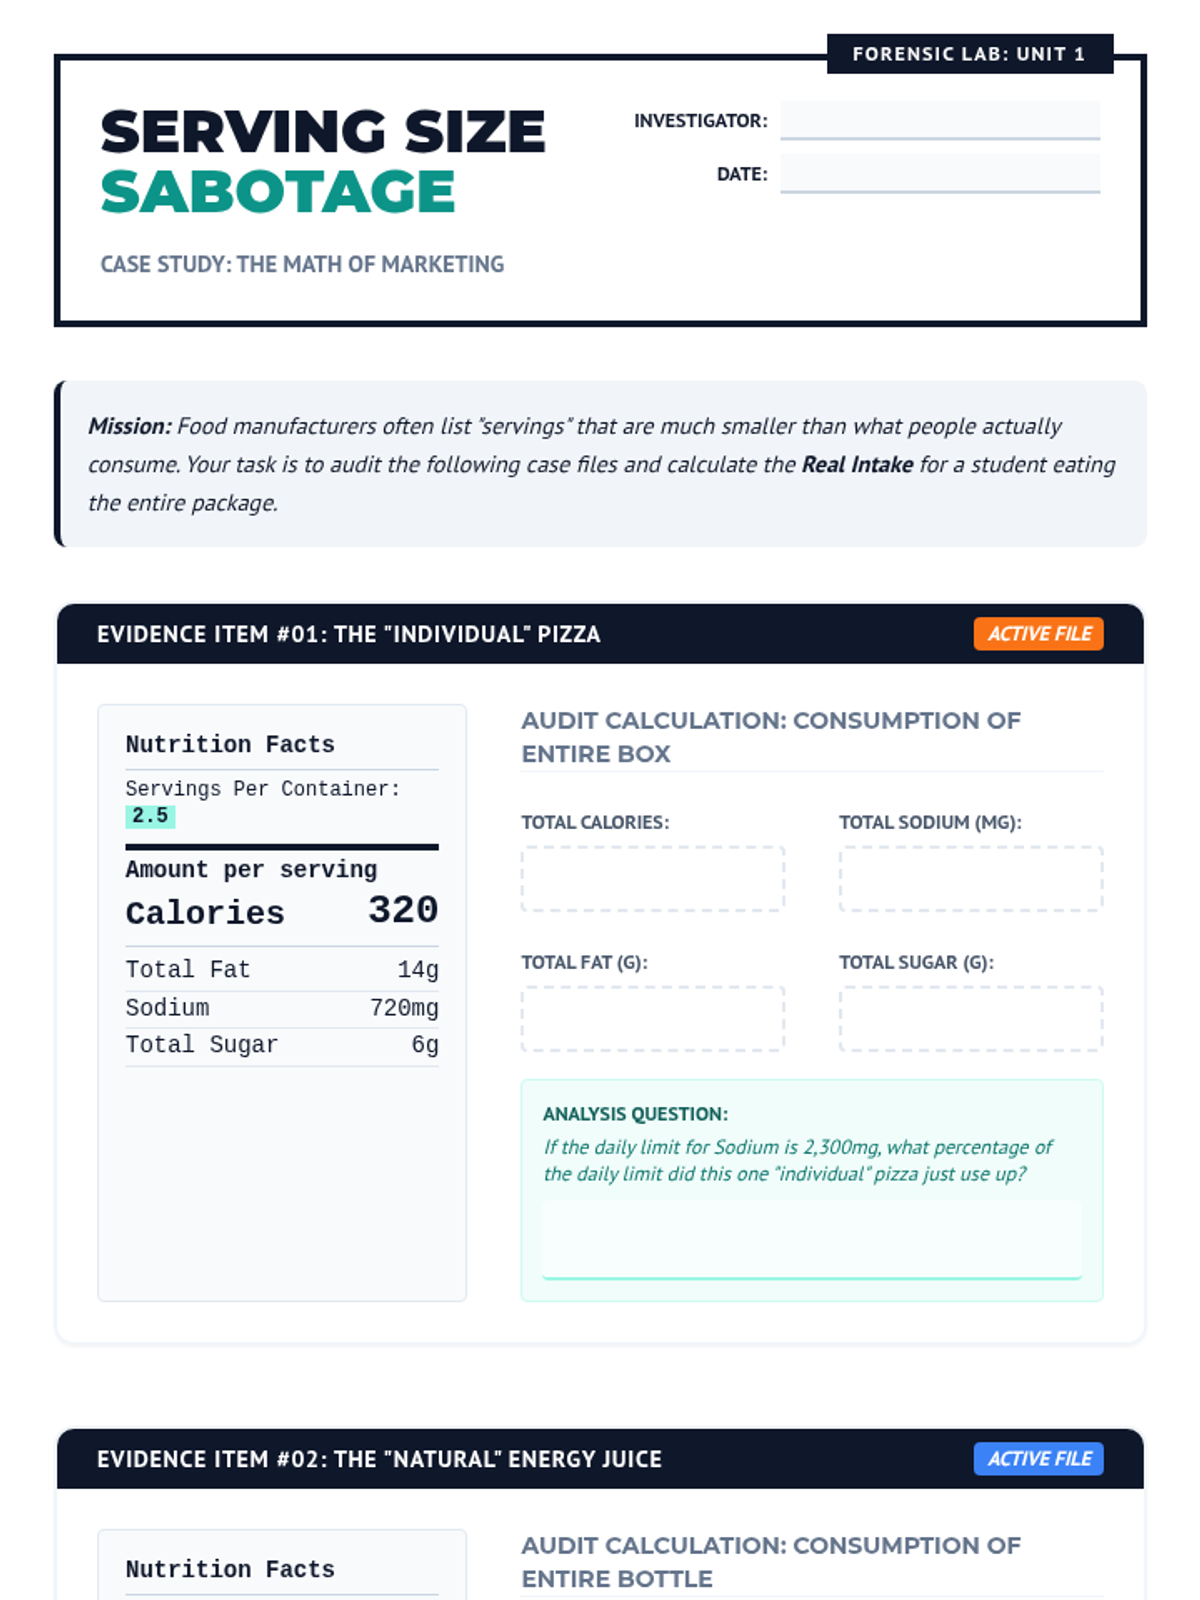Image resolution: width=1200 pixels, height=1600 pixels.
Task: Click the Mission description box
Action: click(601, 464)
